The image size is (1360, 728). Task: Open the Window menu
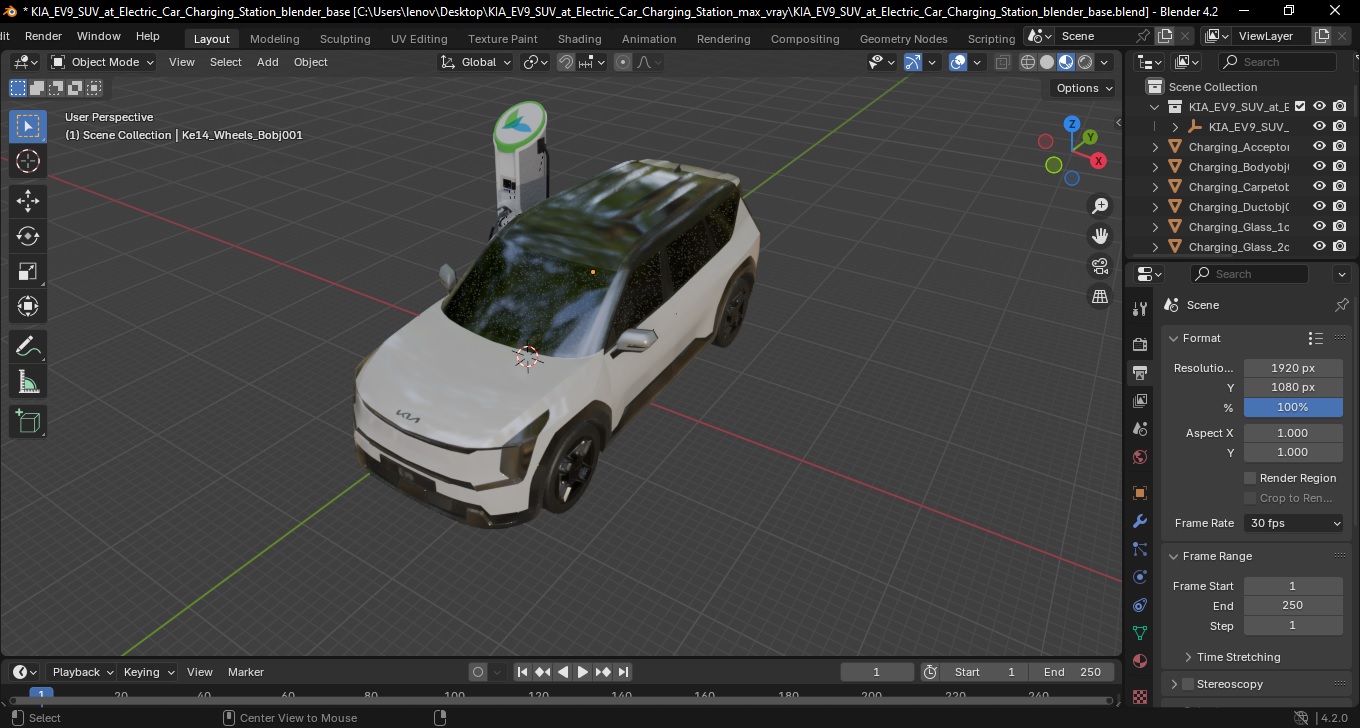pyautogui.click(x=99, y=36)
